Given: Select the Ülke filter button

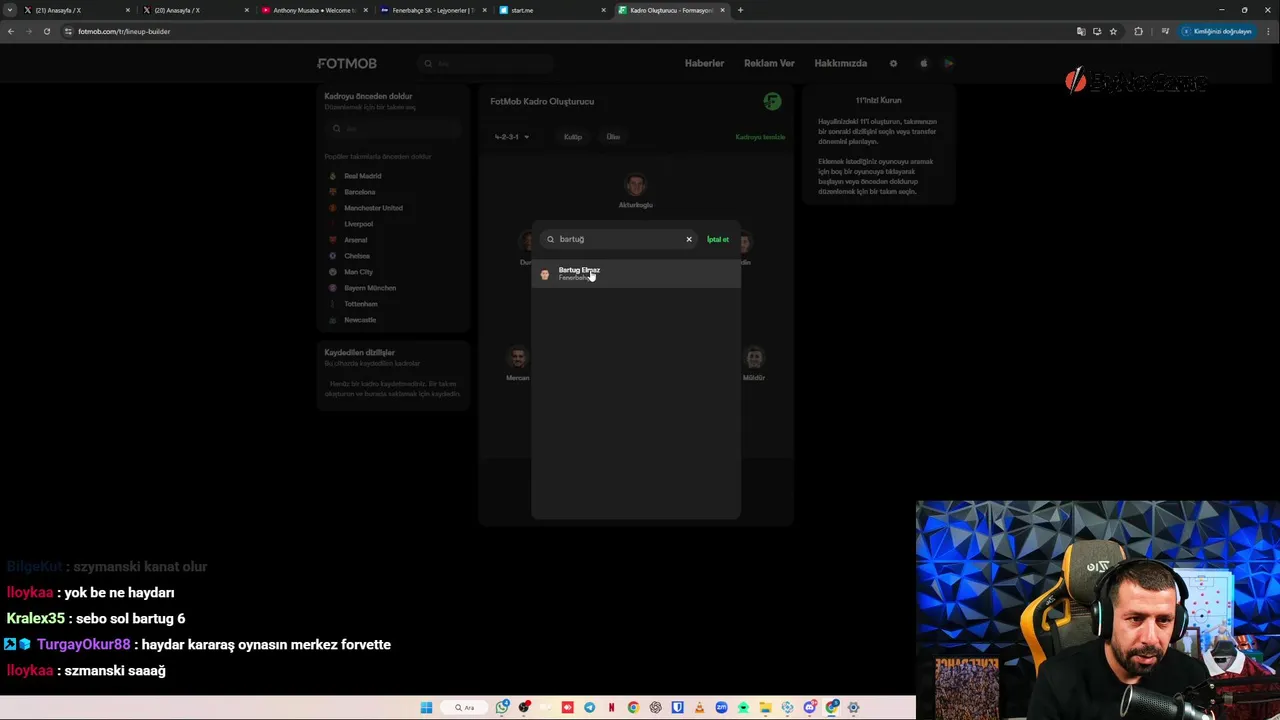Looking at the screenshot, I should click(613, 137).
